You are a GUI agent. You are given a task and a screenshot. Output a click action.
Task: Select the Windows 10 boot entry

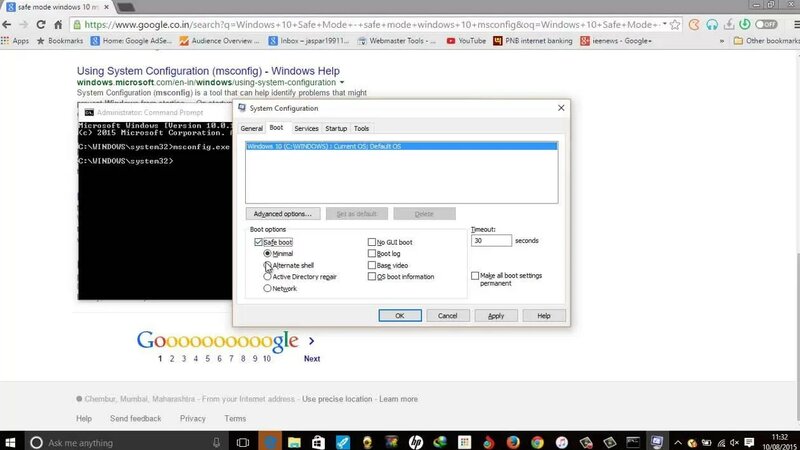[x=402, y=146]
